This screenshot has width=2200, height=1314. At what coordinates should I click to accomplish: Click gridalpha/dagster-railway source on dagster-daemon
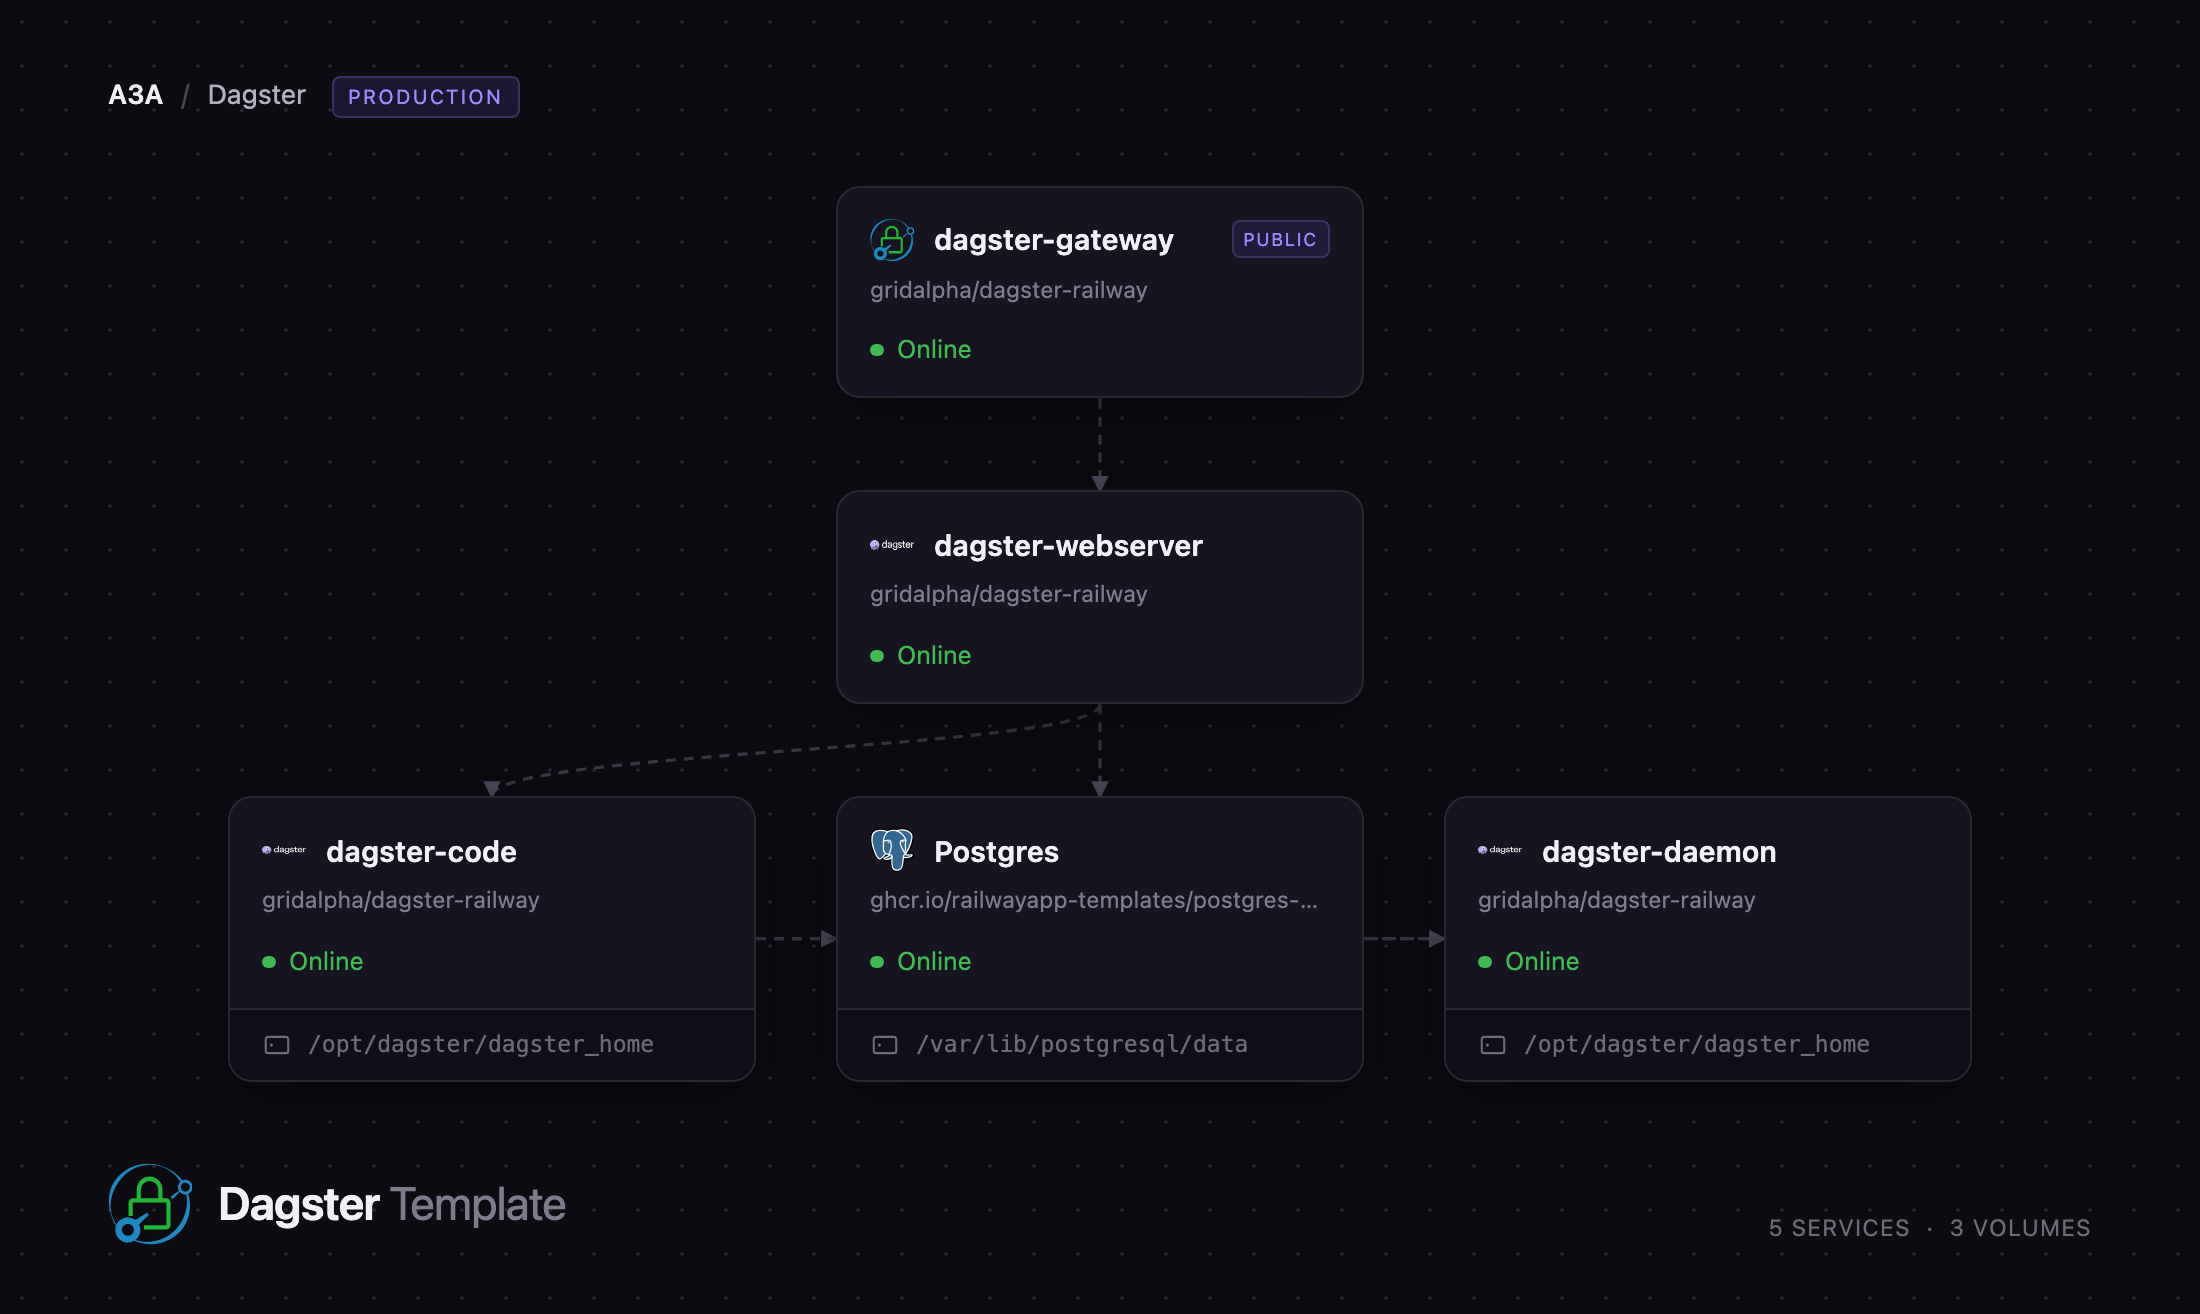click(1616, 900)
